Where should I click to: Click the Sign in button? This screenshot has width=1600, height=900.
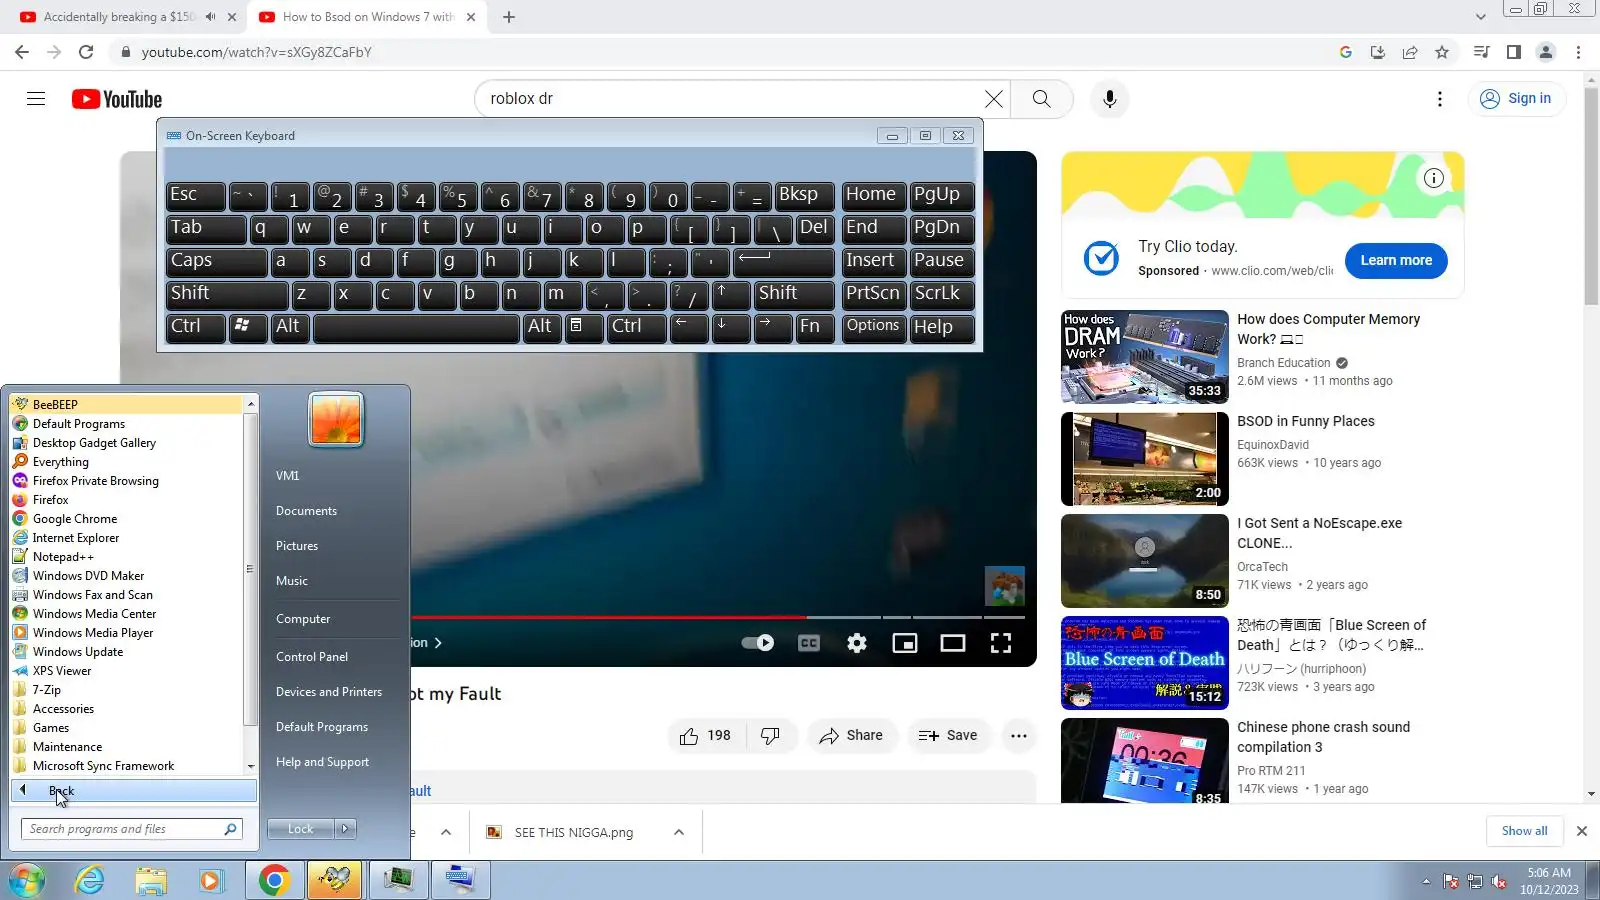coord(1517,98)
